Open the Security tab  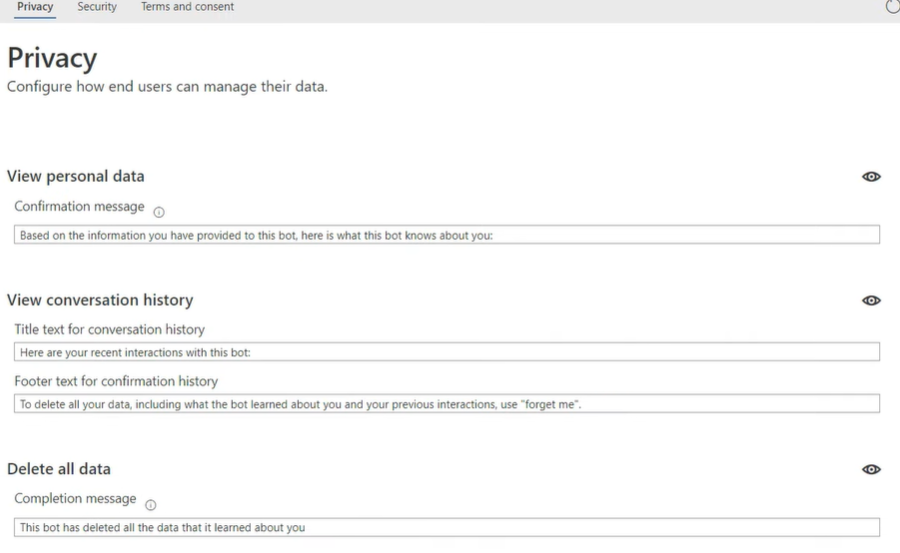coord(97,7)
